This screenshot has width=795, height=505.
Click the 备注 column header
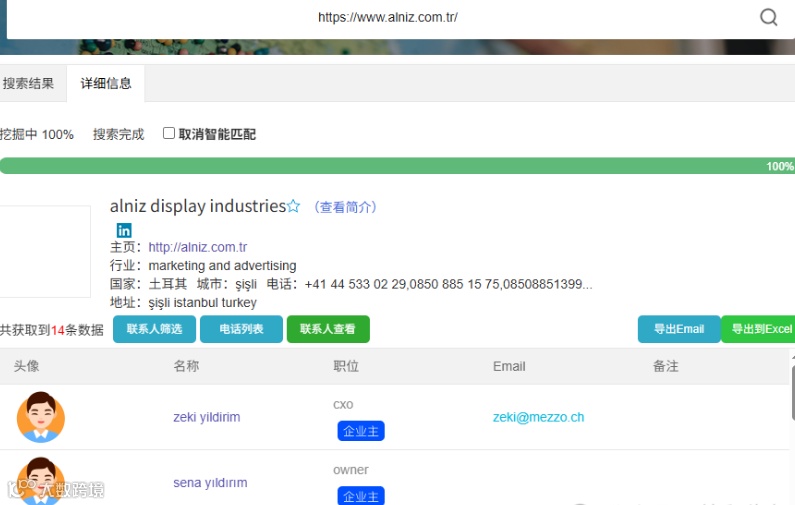coord(666,366)
